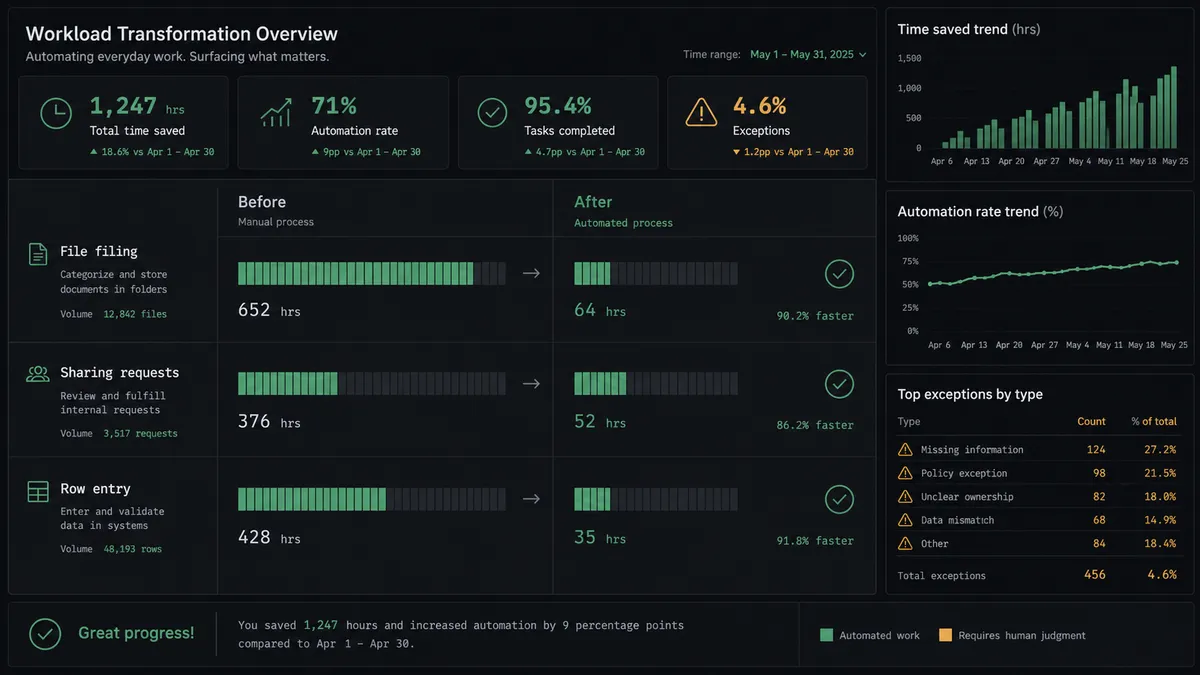Click the warning icon beside Other exception type
Screen dimensions: 1200x675
pos(905,544)
